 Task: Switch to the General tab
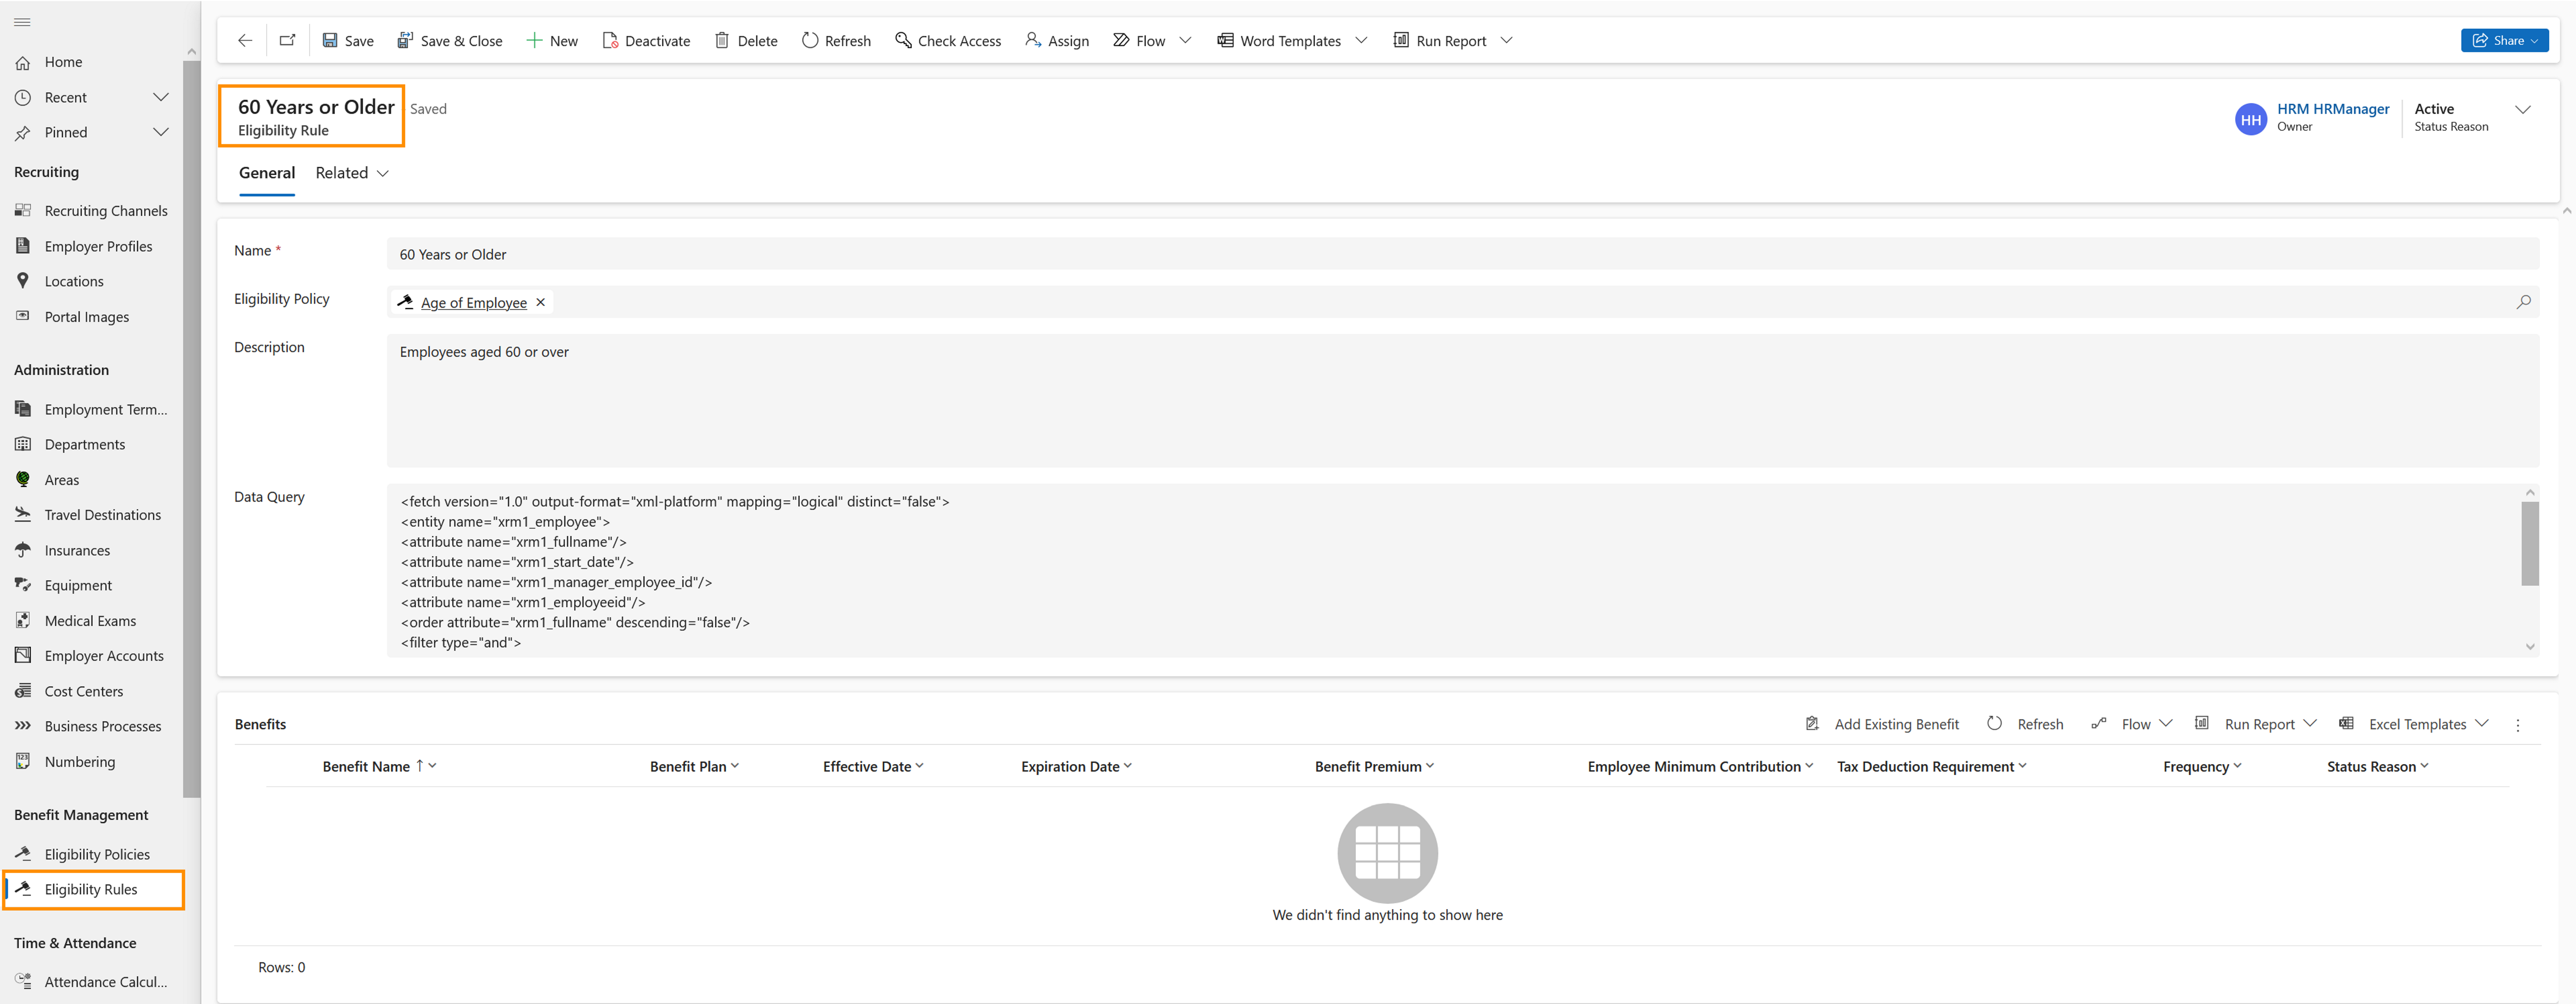point(267,173)
